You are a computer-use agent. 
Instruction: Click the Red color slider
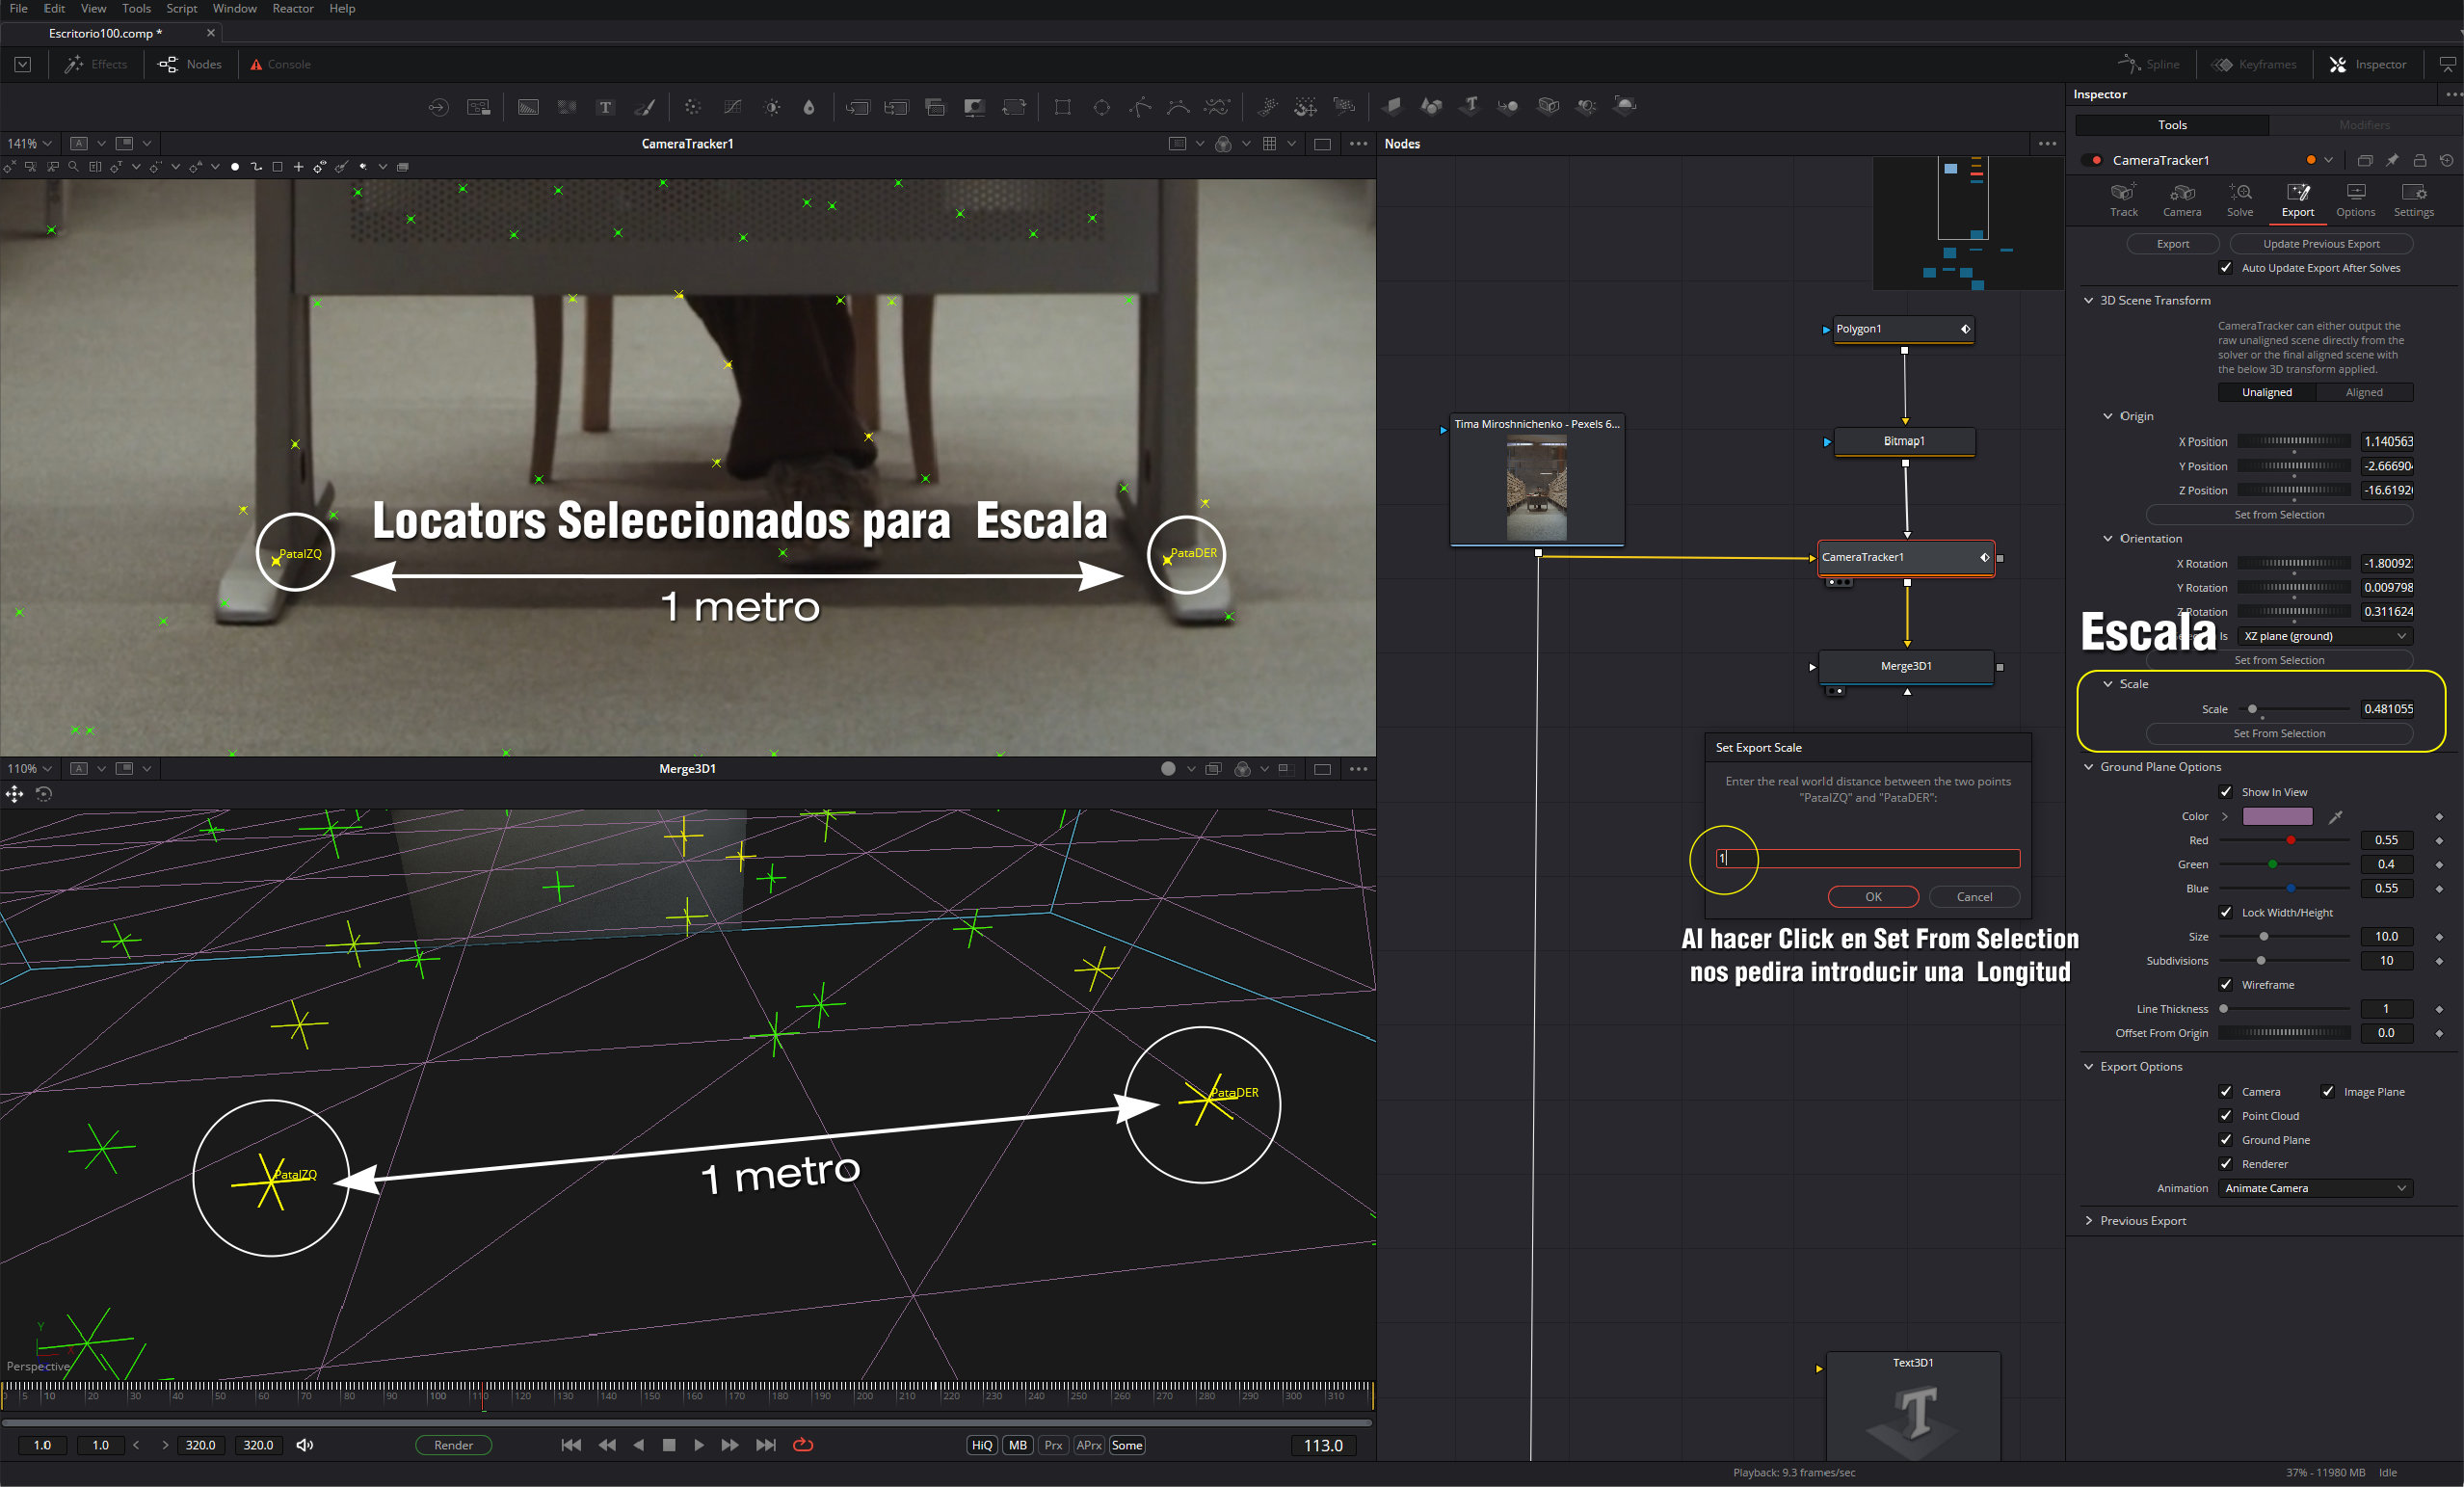(2285, 841)
